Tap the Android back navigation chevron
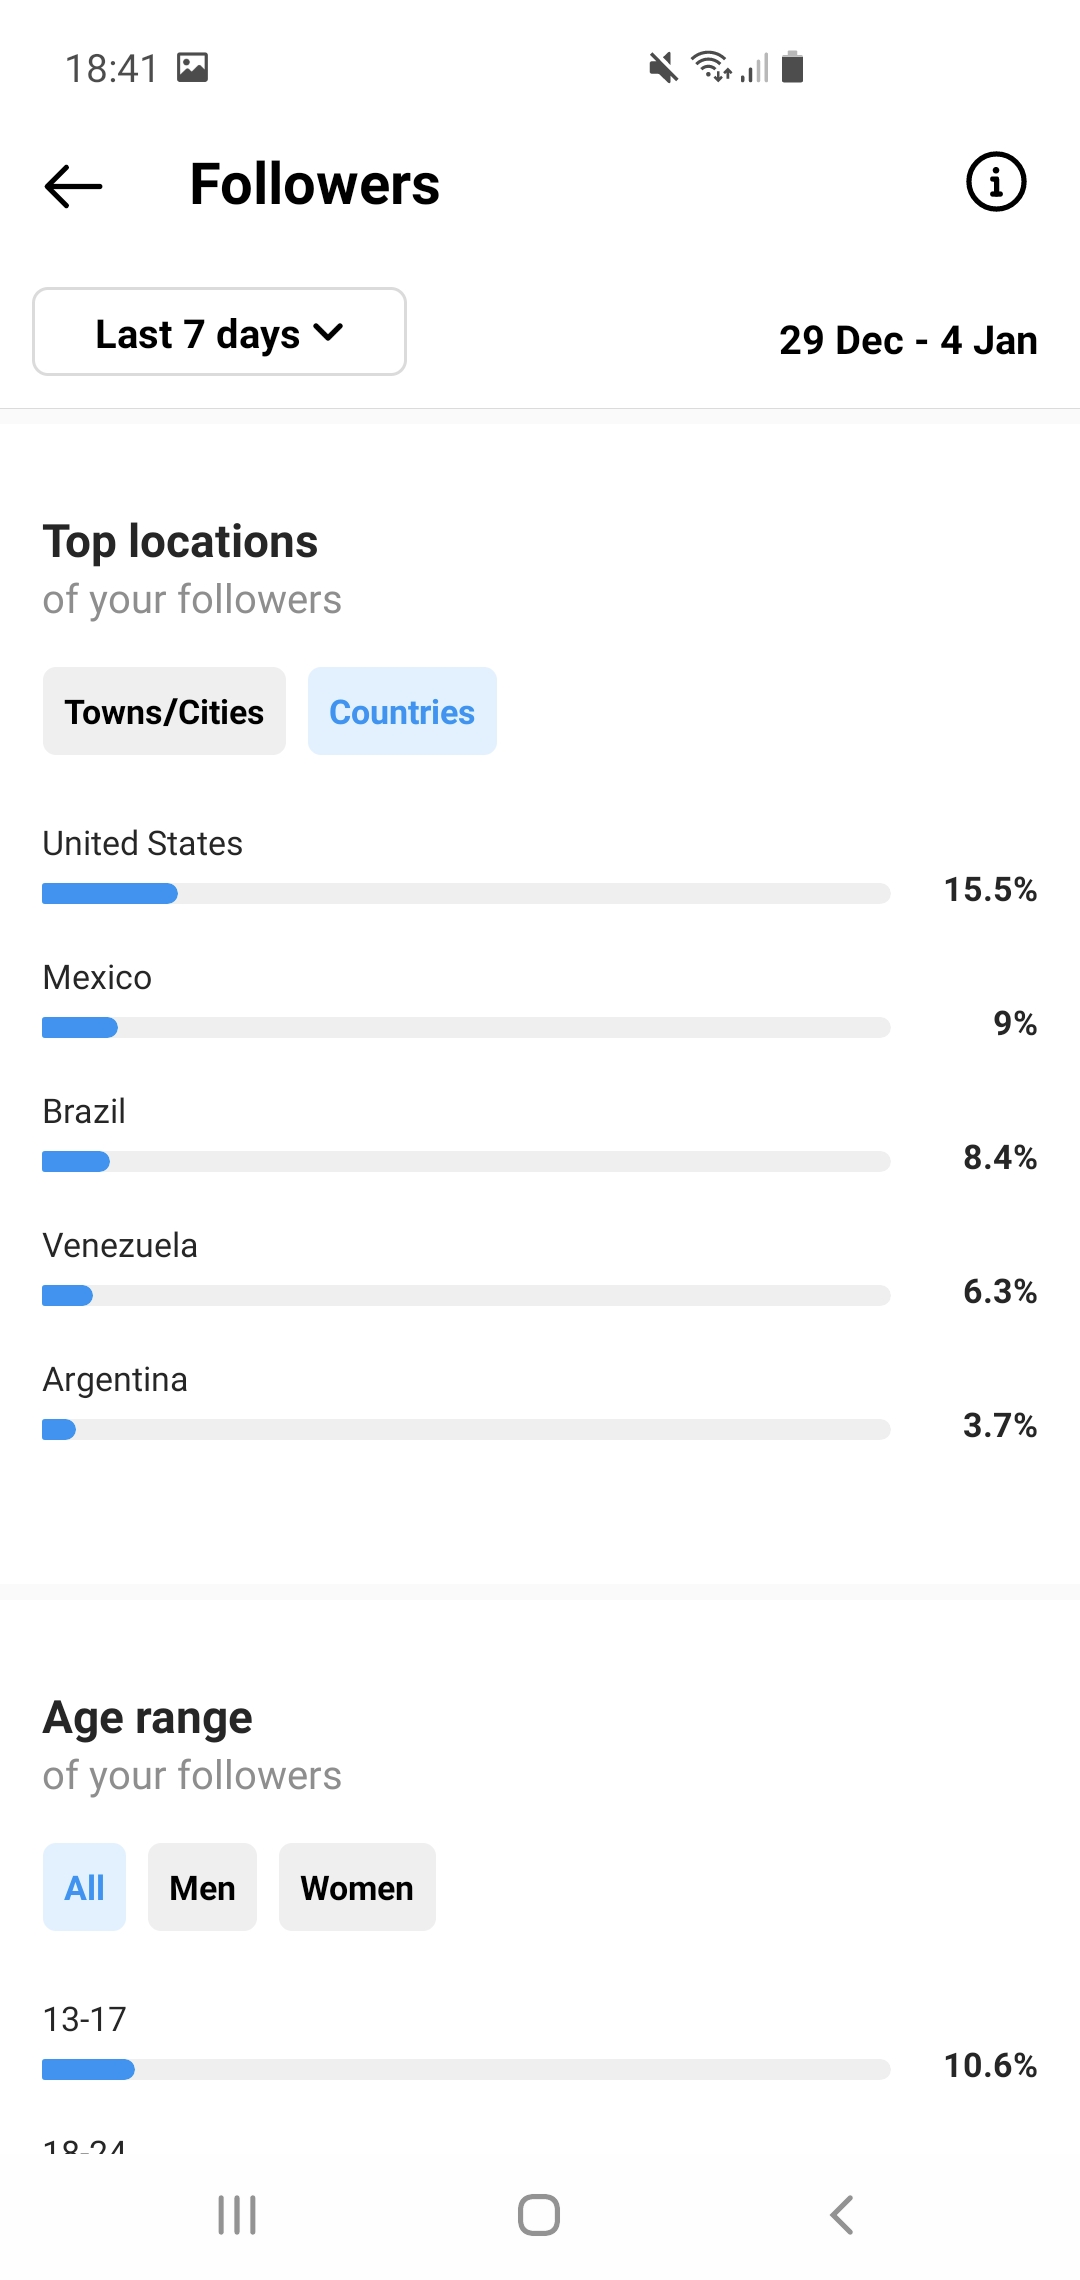This screenshot has height=2280, width=1080. click(x=842, y=2215)
